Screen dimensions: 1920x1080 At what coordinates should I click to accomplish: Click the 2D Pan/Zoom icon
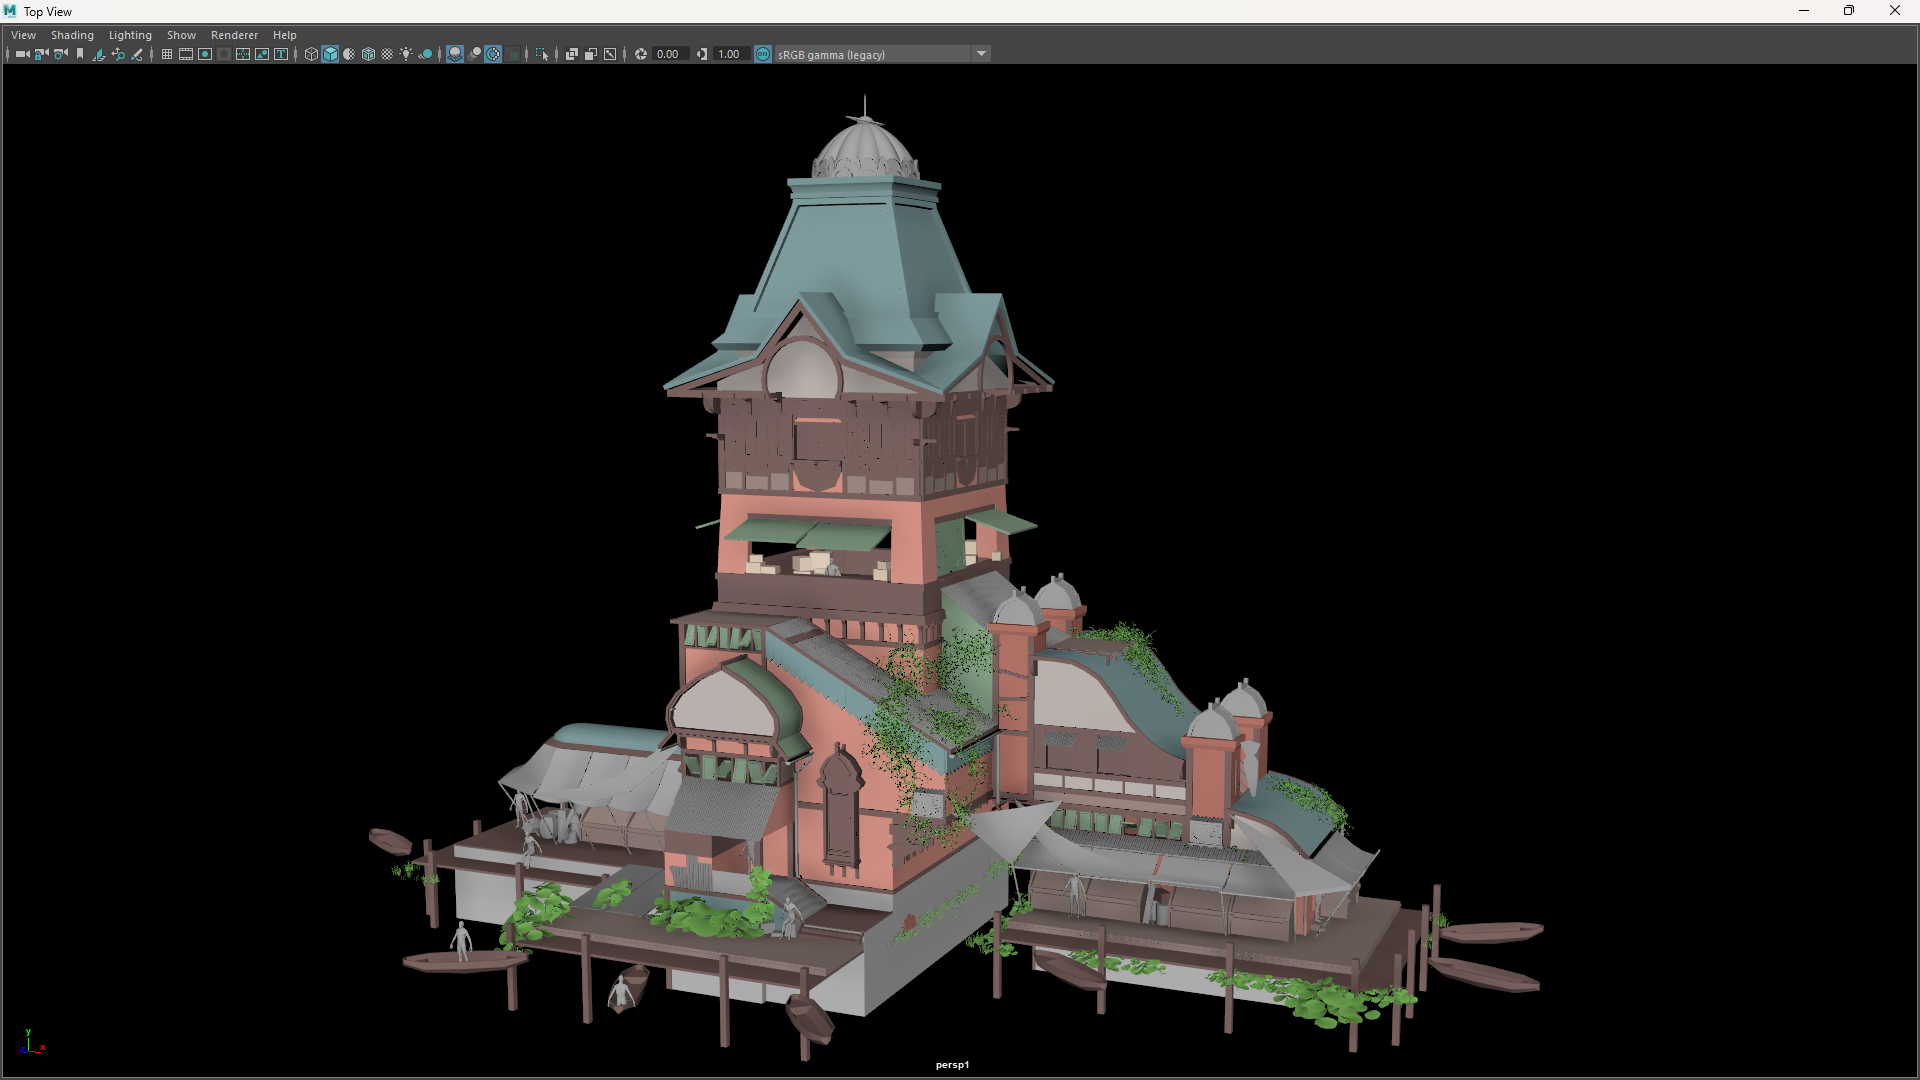point(118,54)
